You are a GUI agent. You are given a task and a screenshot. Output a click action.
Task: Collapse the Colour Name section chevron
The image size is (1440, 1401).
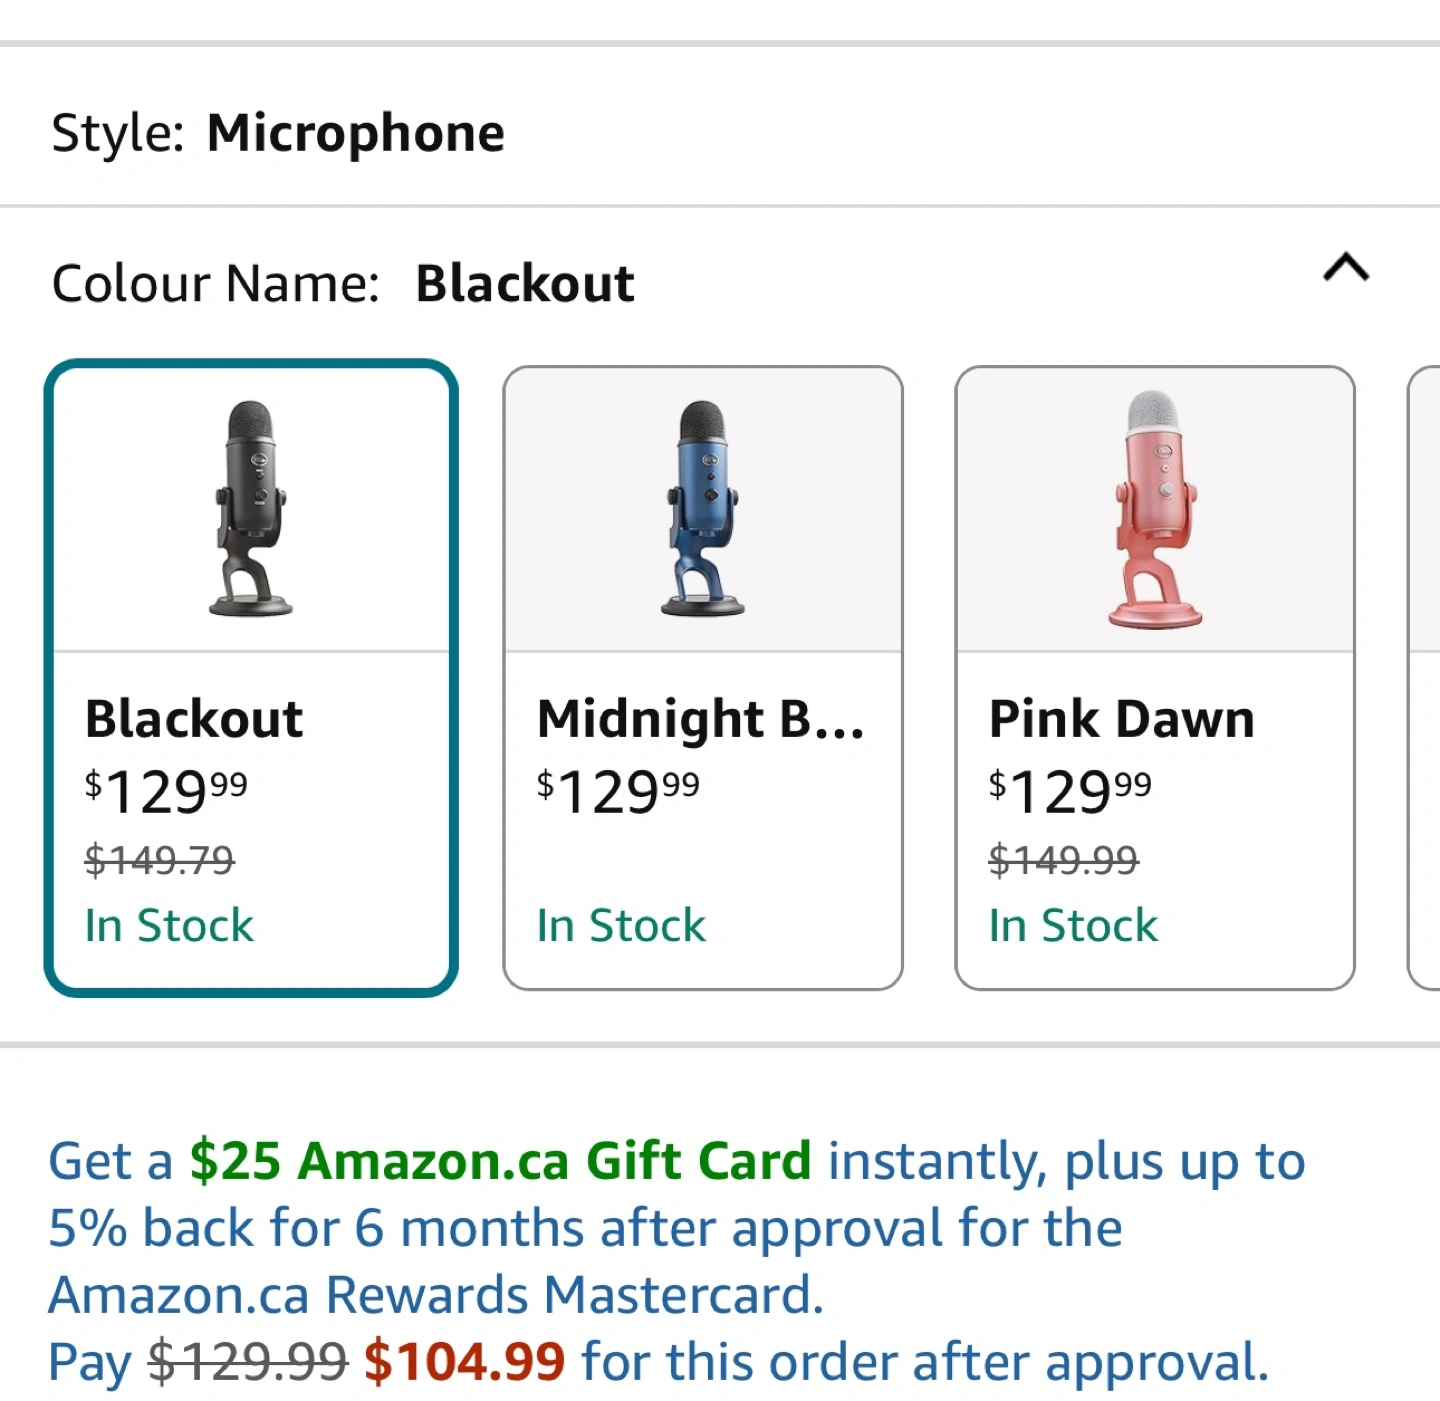1345,268
